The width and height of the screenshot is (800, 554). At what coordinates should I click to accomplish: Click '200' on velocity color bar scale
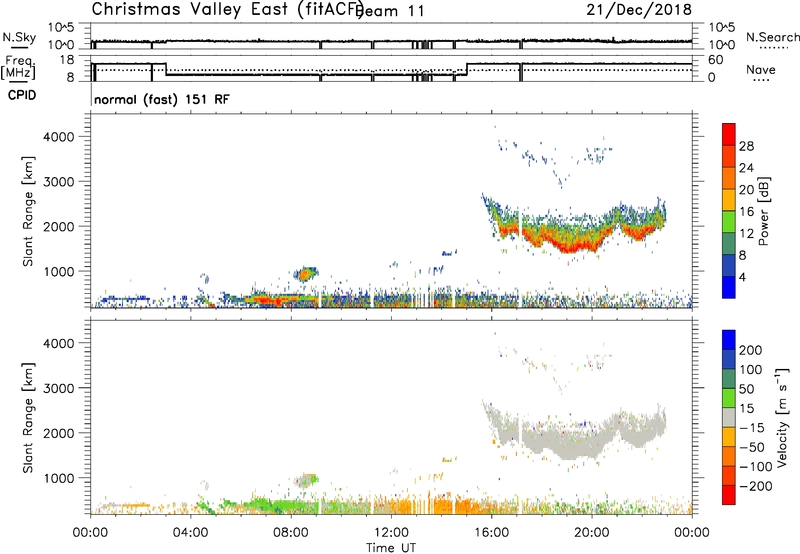tap(751, 350)
